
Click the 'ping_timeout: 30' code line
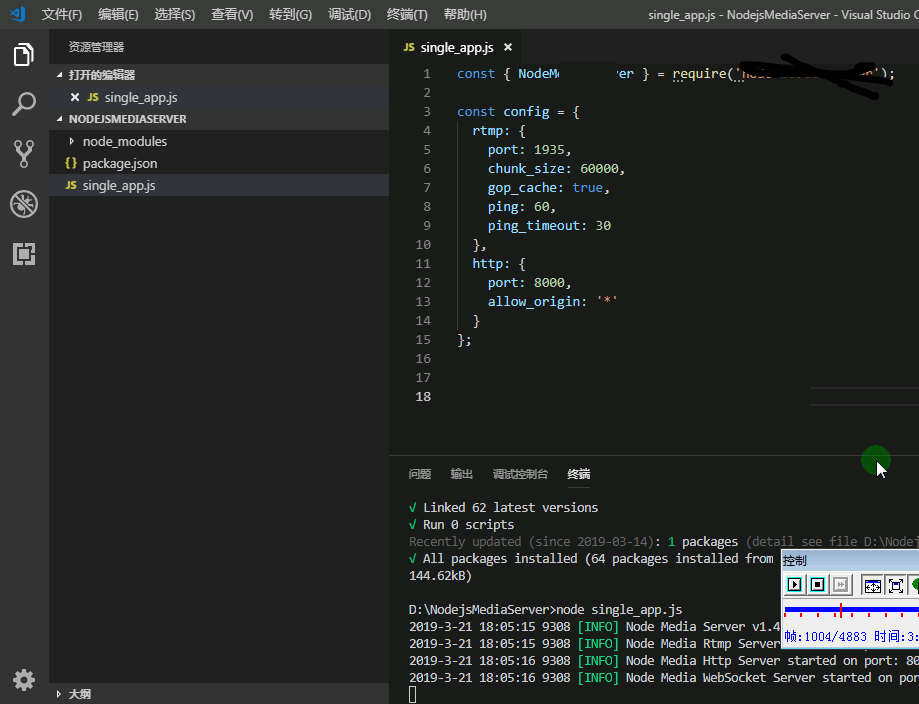click(549, 226)
